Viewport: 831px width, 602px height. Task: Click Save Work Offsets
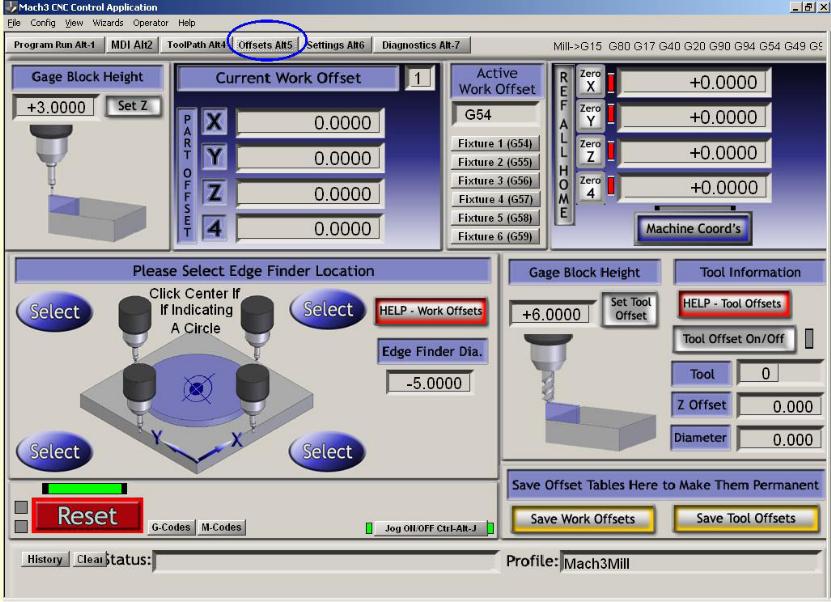[582, 518]
